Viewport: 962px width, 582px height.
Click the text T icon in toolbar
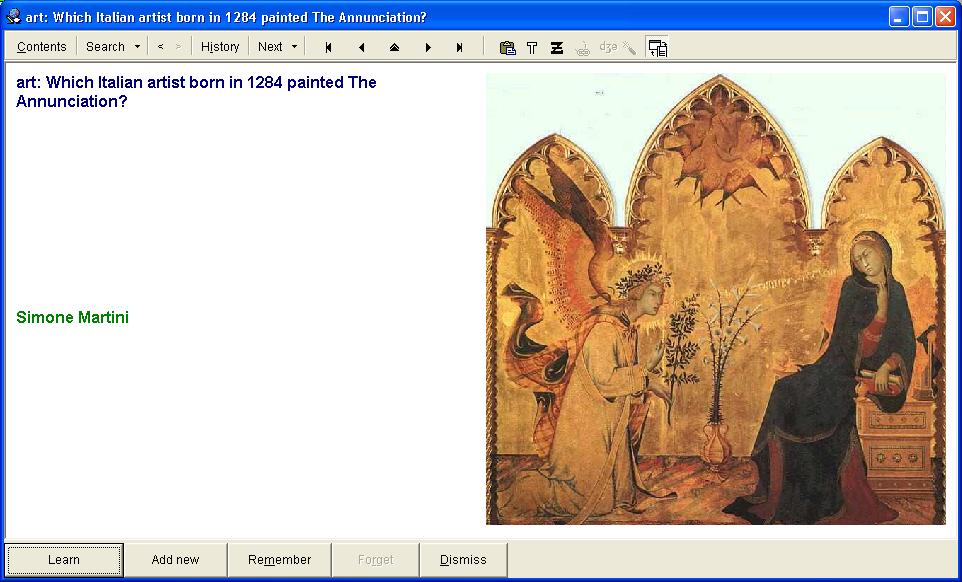[532, 47]
